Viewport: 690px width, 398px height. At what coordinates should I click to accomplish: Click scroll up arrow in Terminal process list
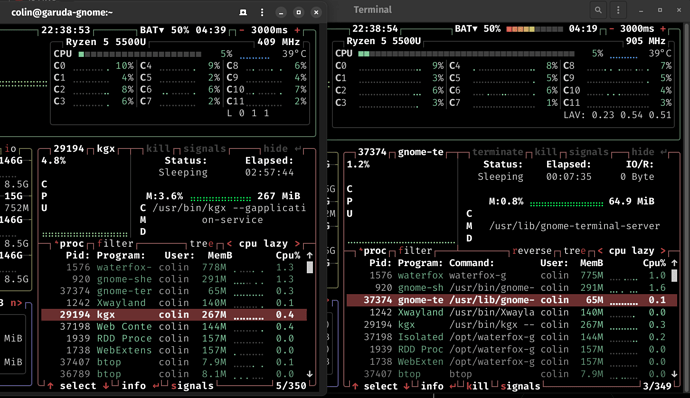pyautogui.click(x=674, y=263)
